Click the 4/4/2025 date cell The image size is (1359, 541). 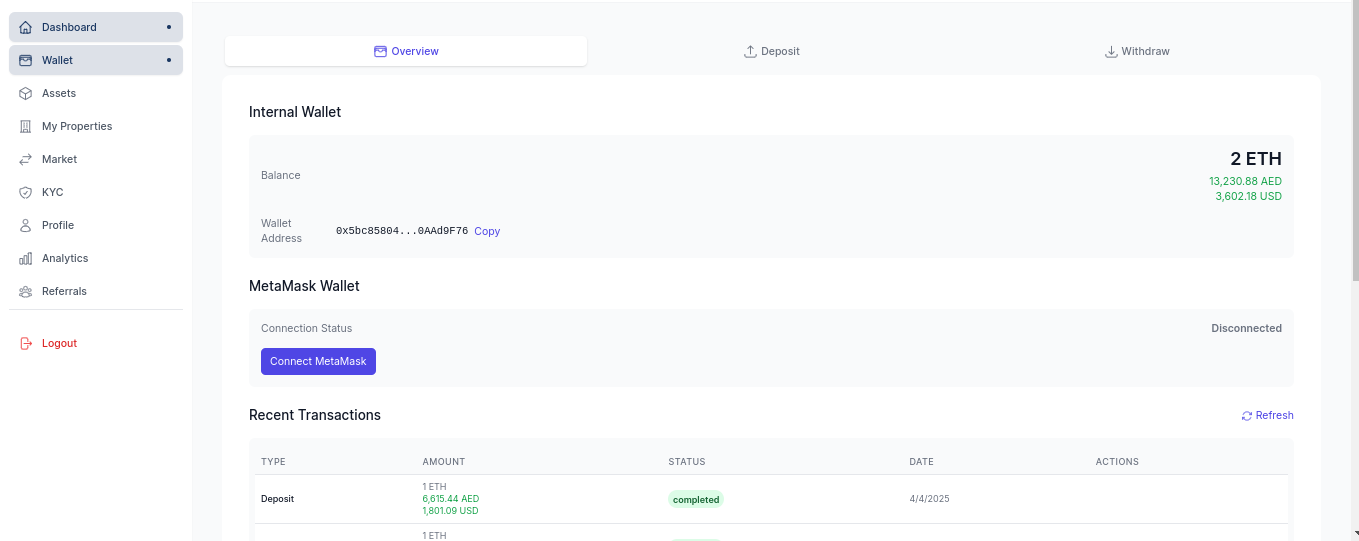929,498
